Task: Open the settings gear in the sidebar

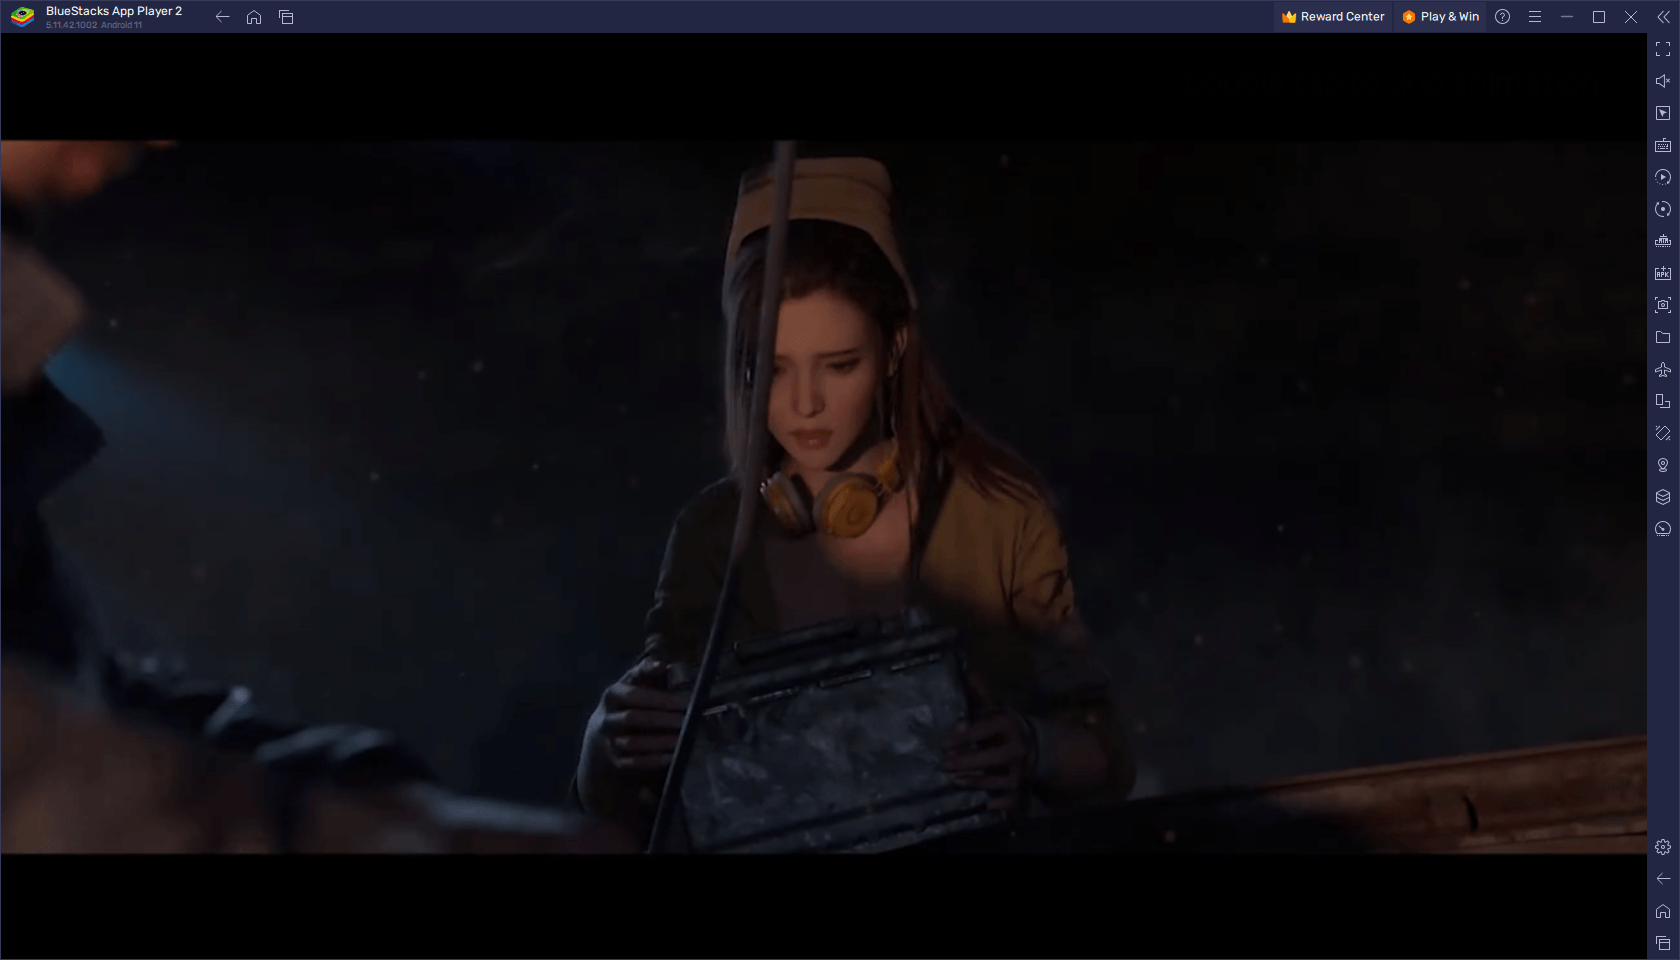Action: [1663, 847]
